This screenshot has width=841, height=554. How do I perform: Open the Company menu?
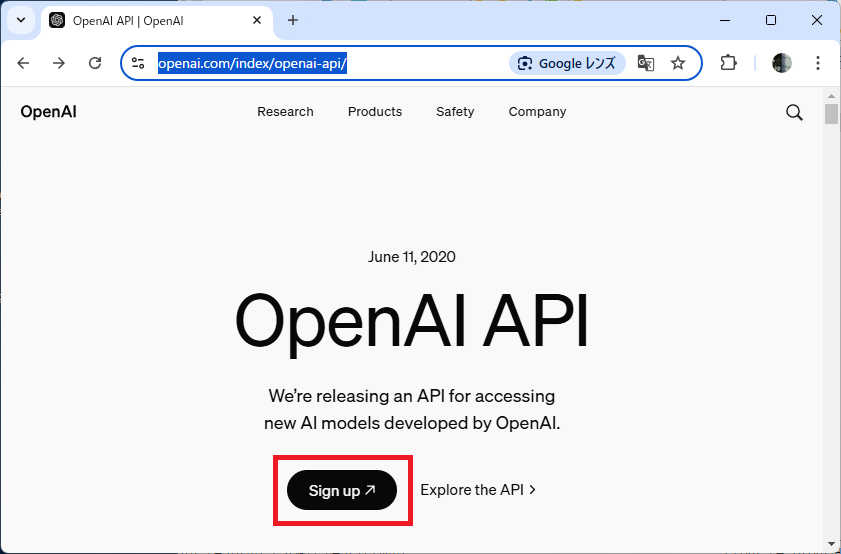point(537,112)
